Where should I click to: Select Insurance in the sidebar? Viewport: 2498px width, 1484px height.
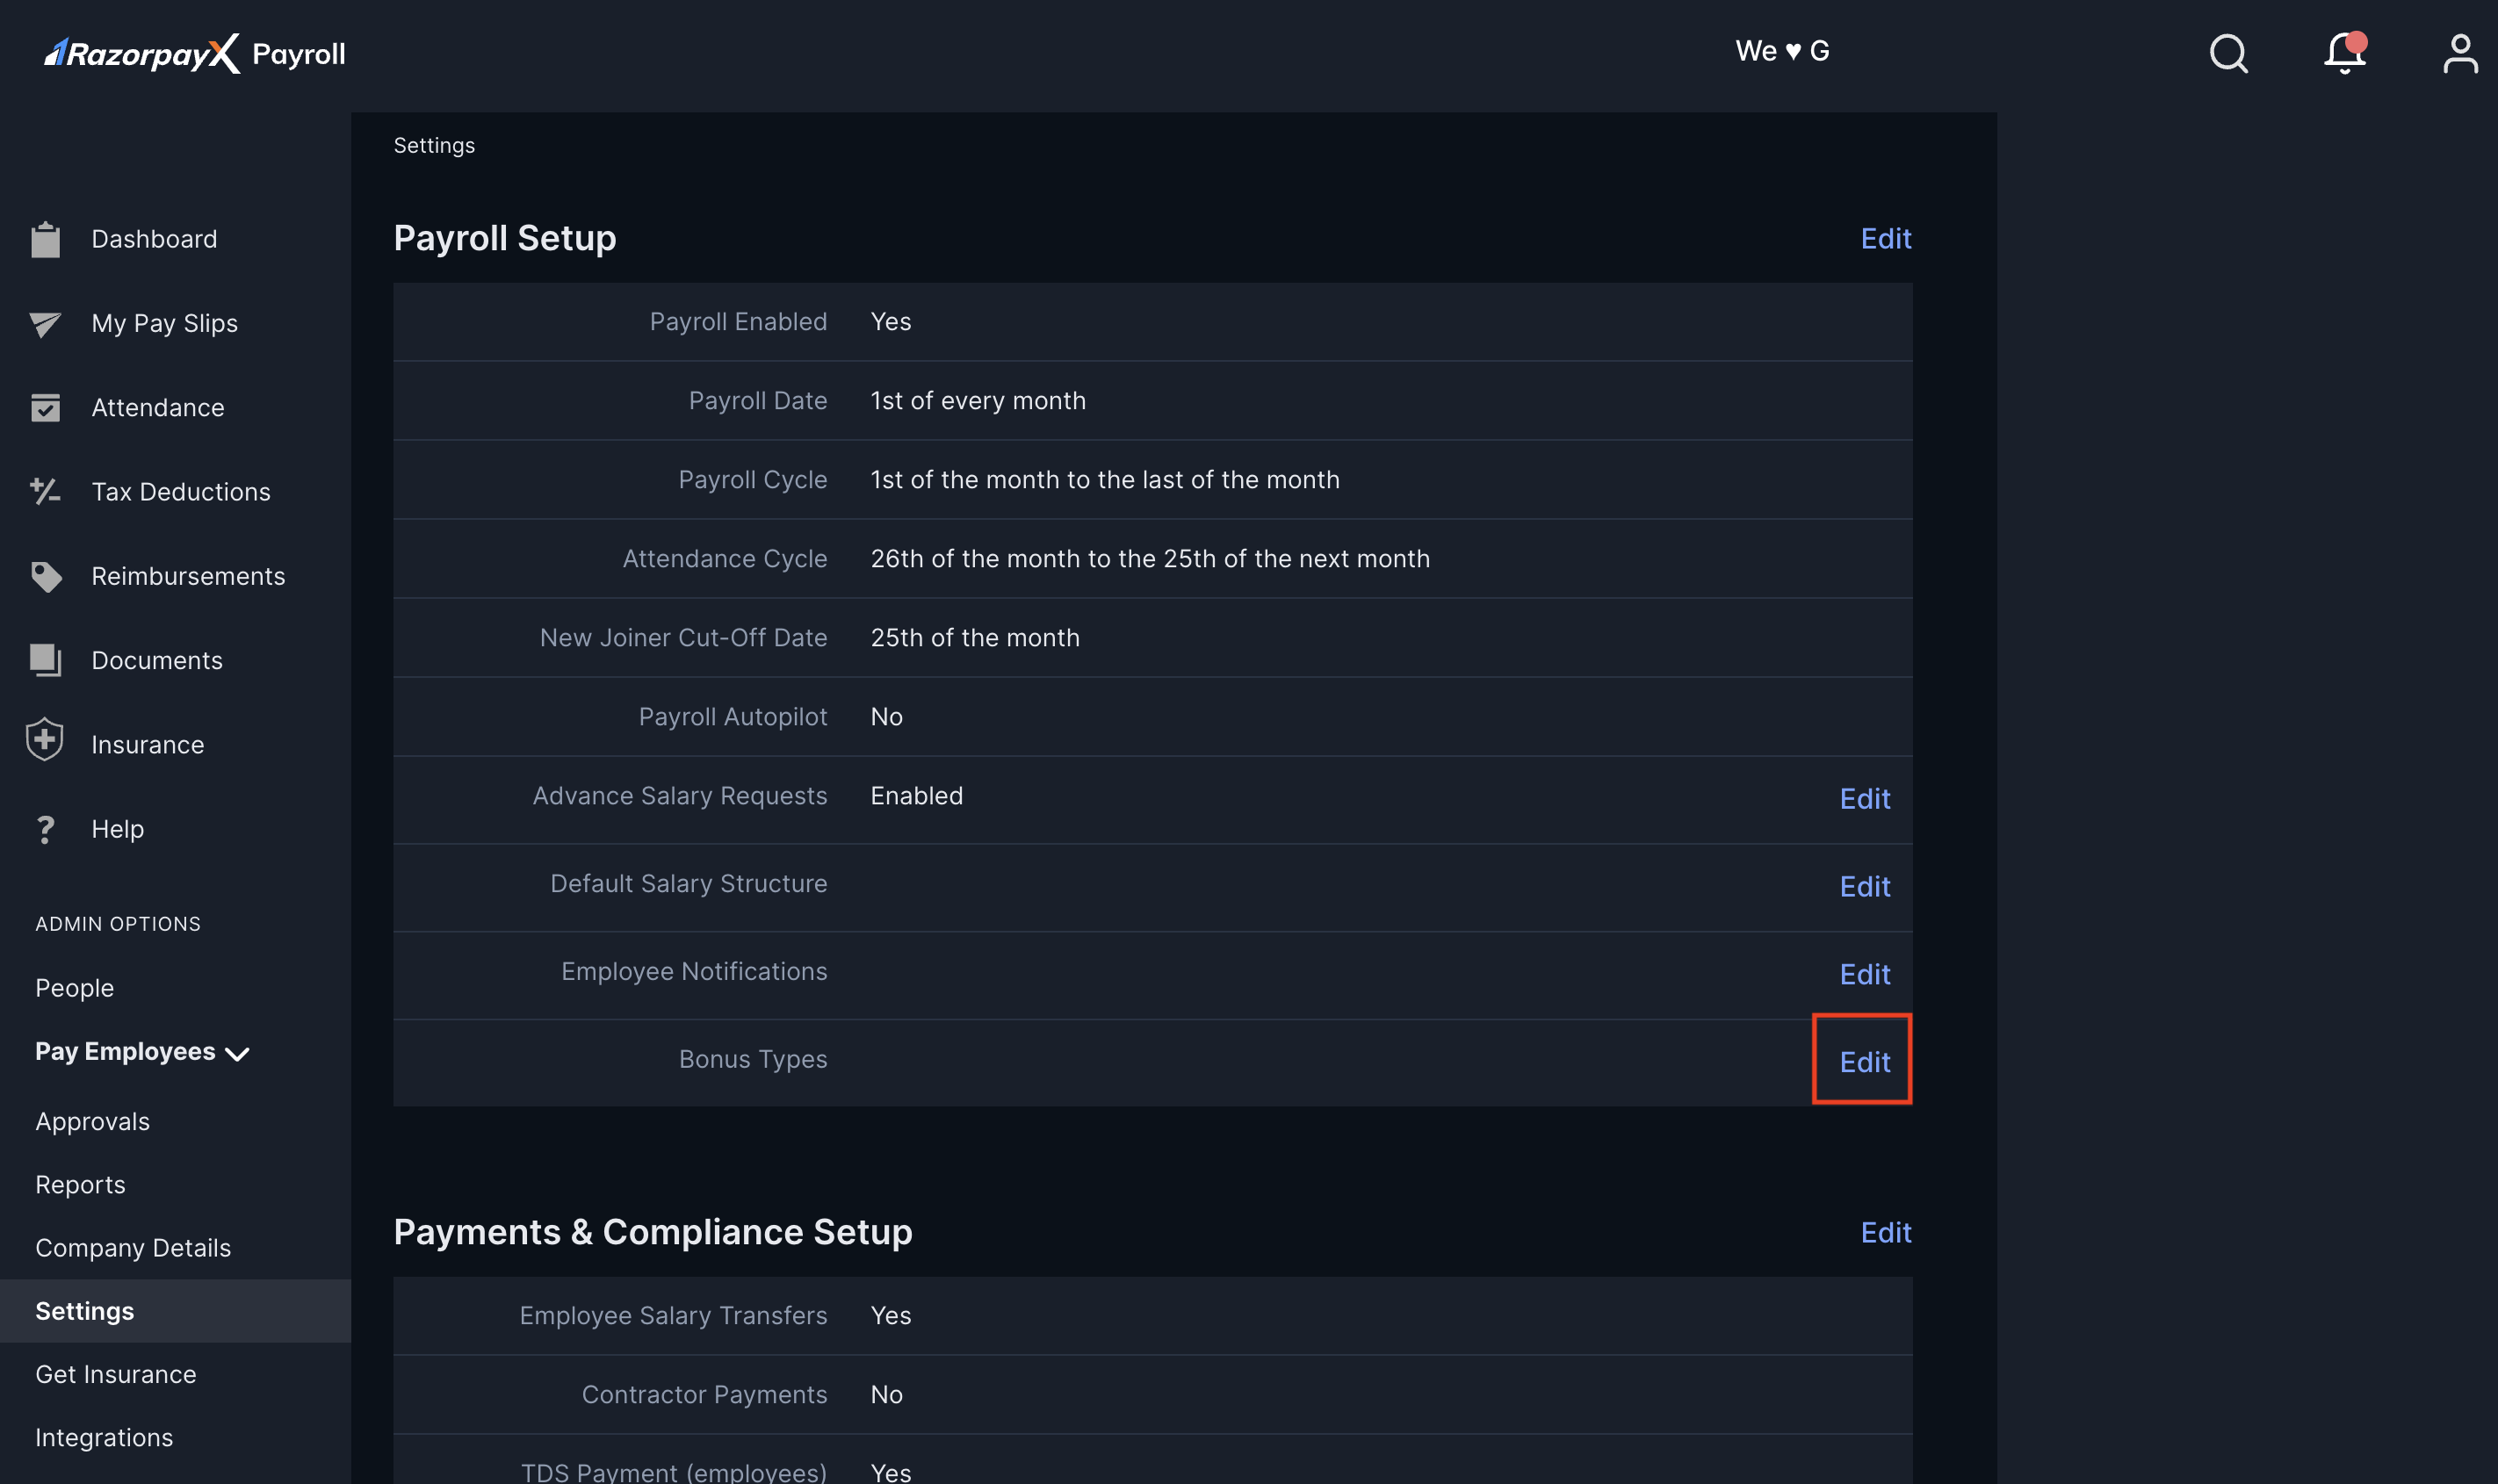pos(148,745)
